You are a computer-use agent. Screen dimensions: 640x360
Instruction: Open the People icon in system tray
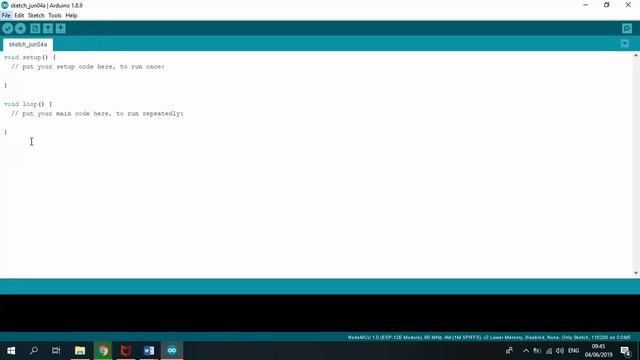click(509, 351)
